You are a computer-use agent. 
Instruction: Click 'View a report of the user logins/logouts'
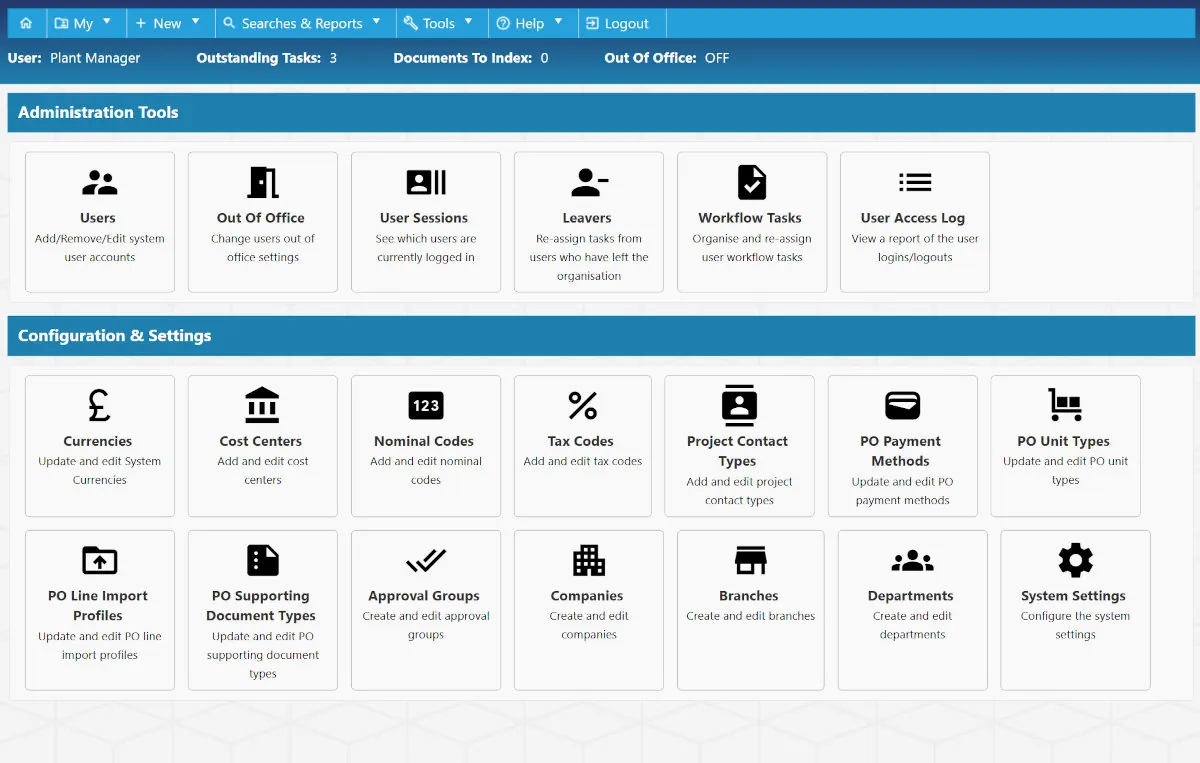pos(915,248)
